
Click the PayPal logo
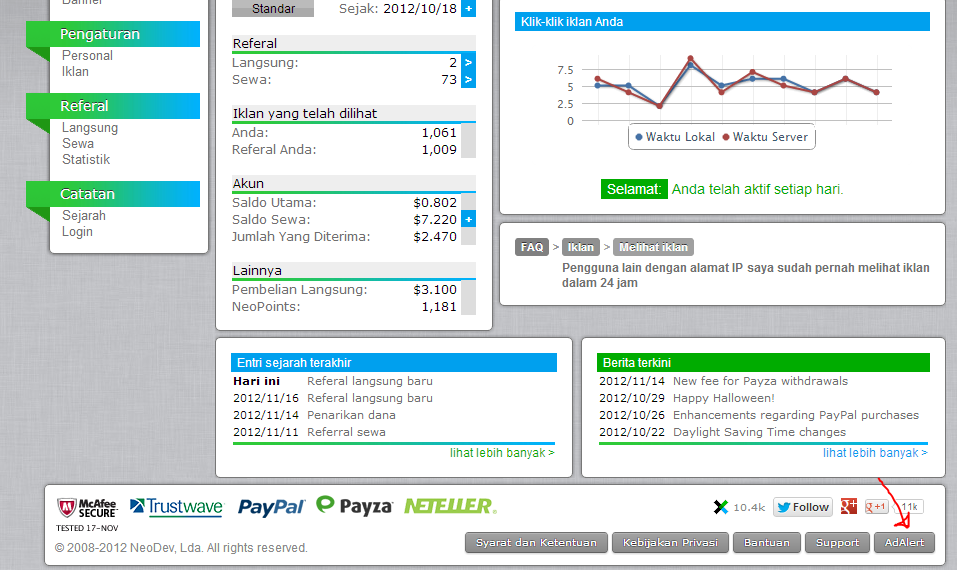click(x=271, y=507)
